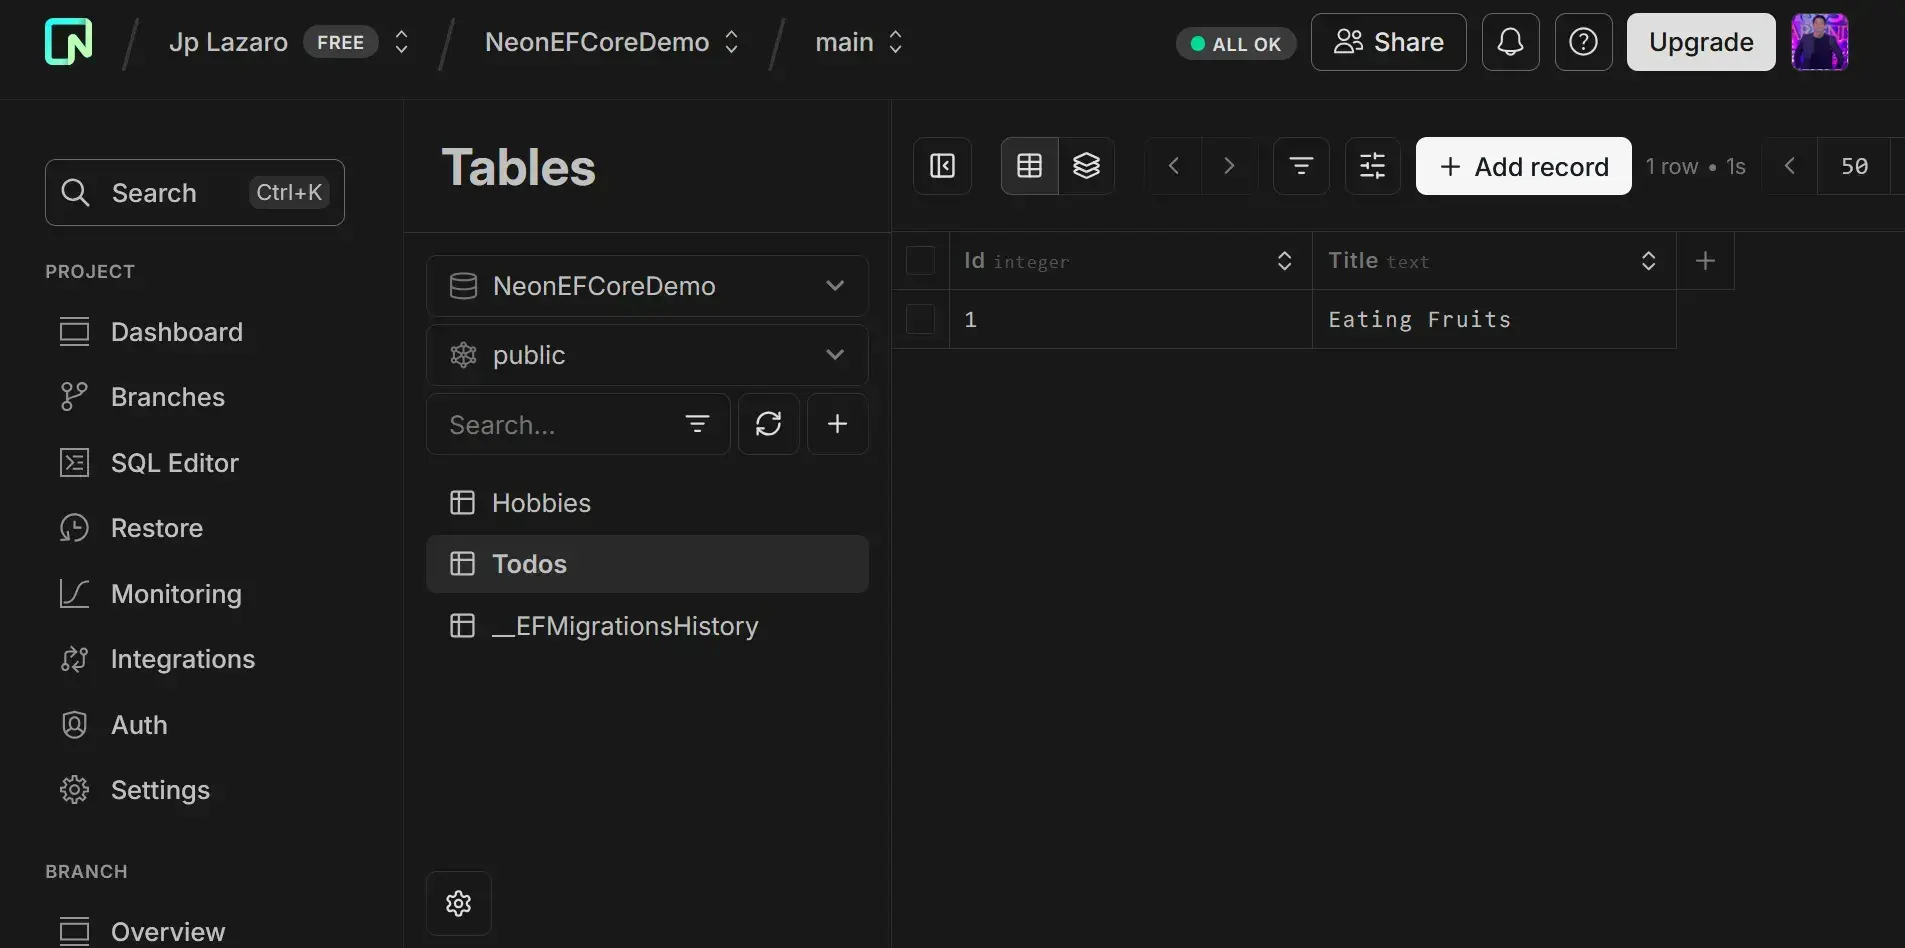Switch to grid table view
Screen dimensions: 1905x948
1029,166
